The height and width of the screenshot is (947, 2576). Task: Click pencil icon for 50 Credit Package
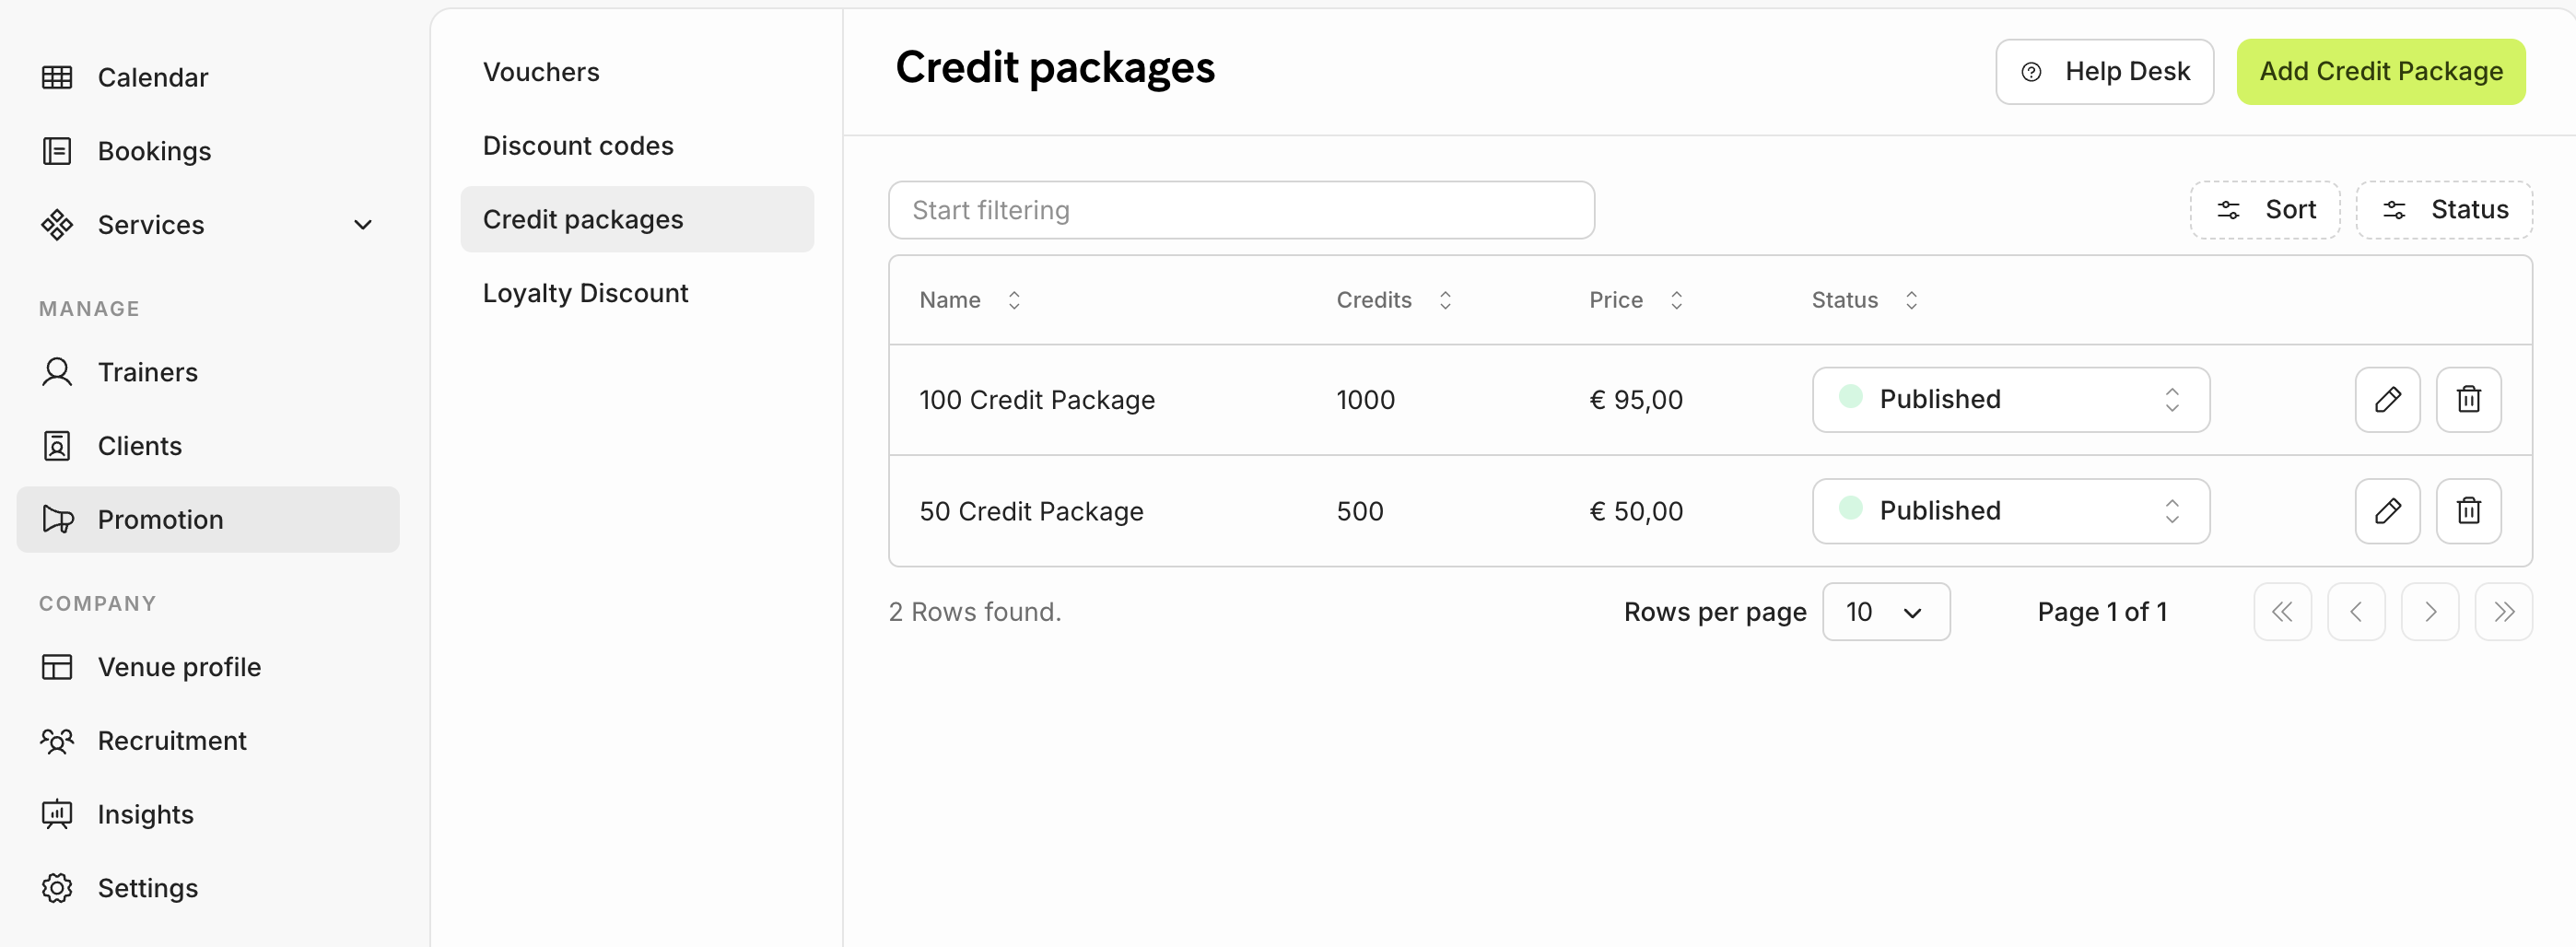coord(2386,511)
